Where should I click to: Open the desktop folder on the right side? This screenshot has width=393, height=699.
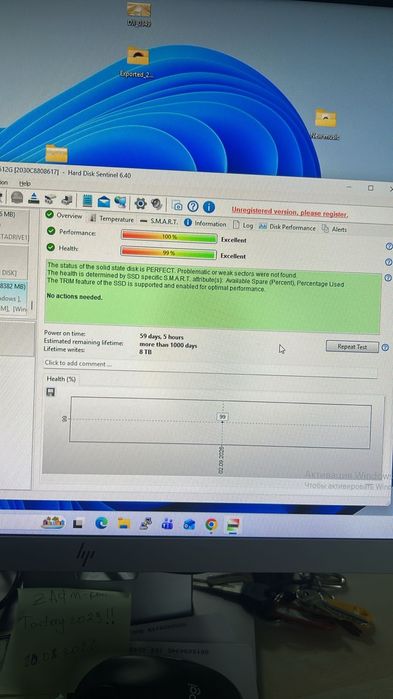[x=325, y=124]
